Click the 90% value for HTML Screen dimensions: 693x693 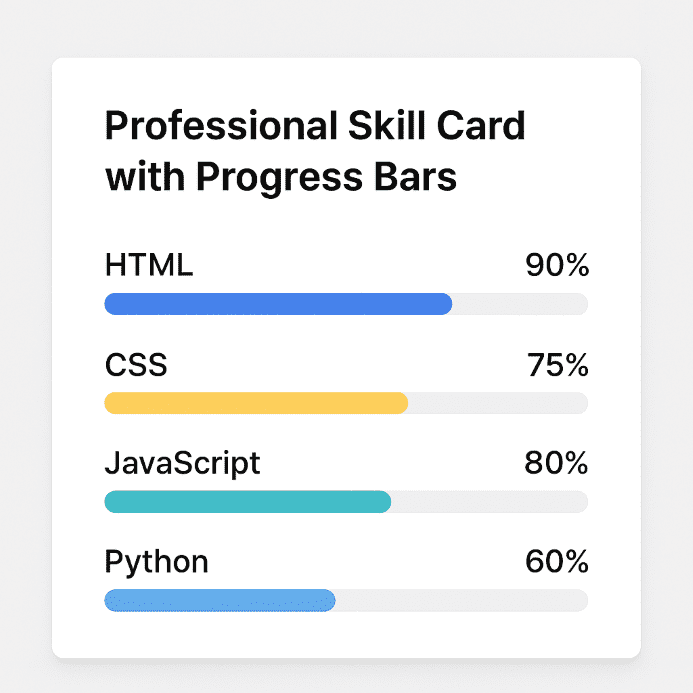(557, 266)
